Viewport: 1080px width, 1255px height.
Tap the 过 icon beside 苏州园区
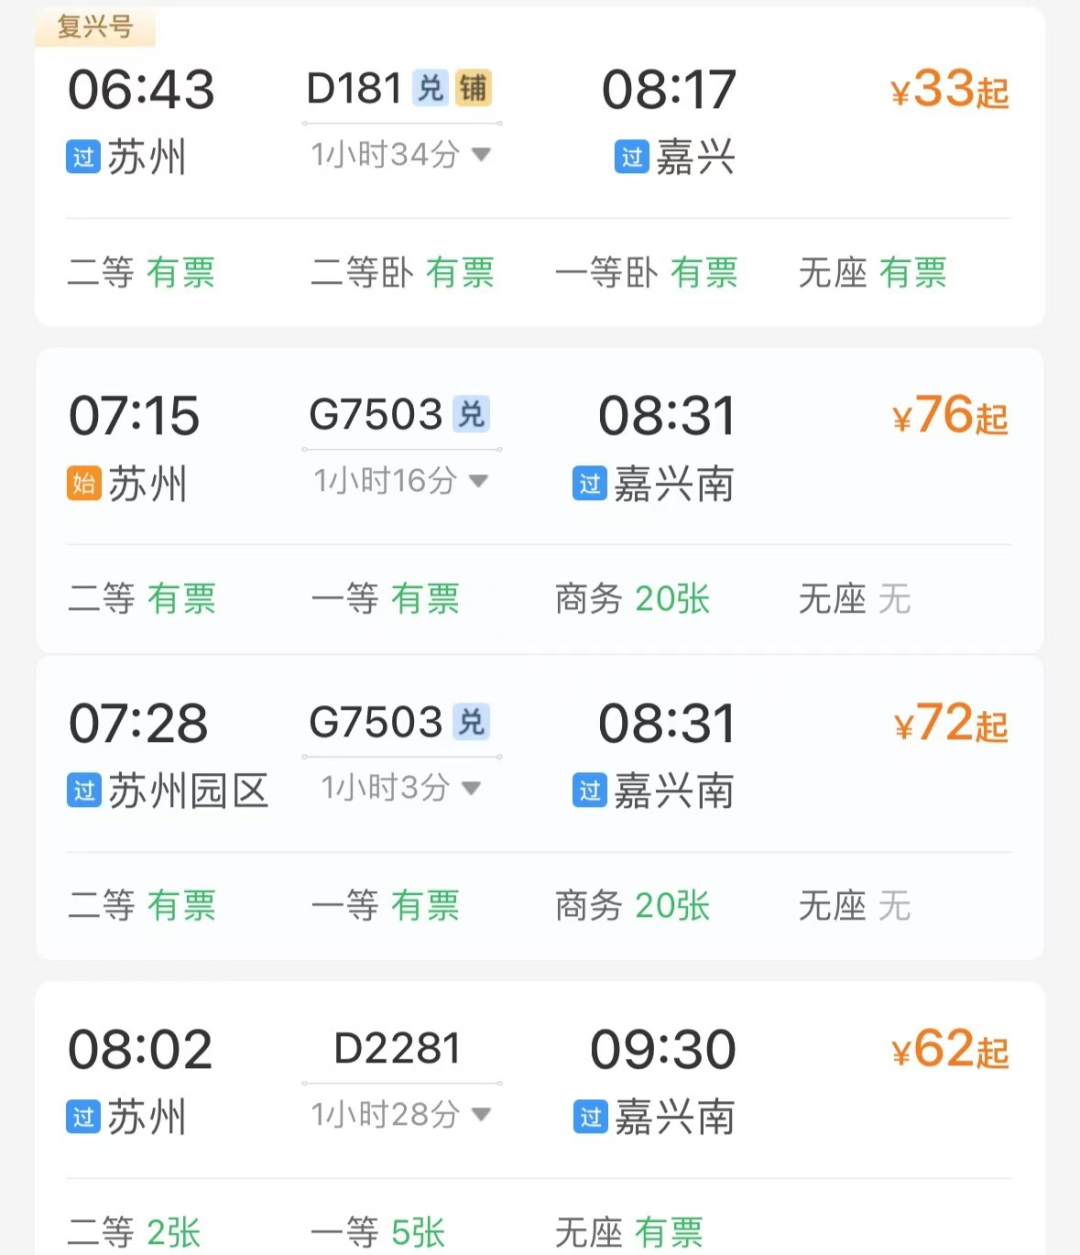point(84,791)
